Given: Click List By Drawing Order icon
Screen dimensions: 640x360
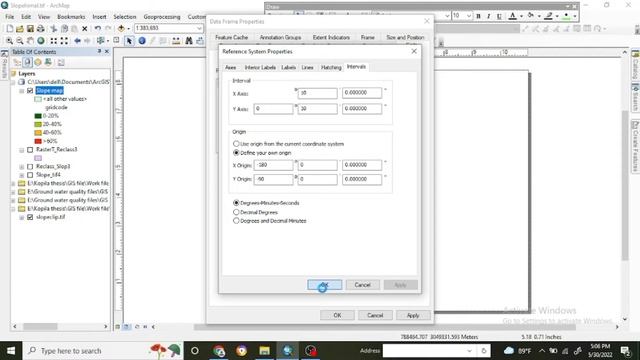Looking at the screenshot, I should tap(17, 62).
